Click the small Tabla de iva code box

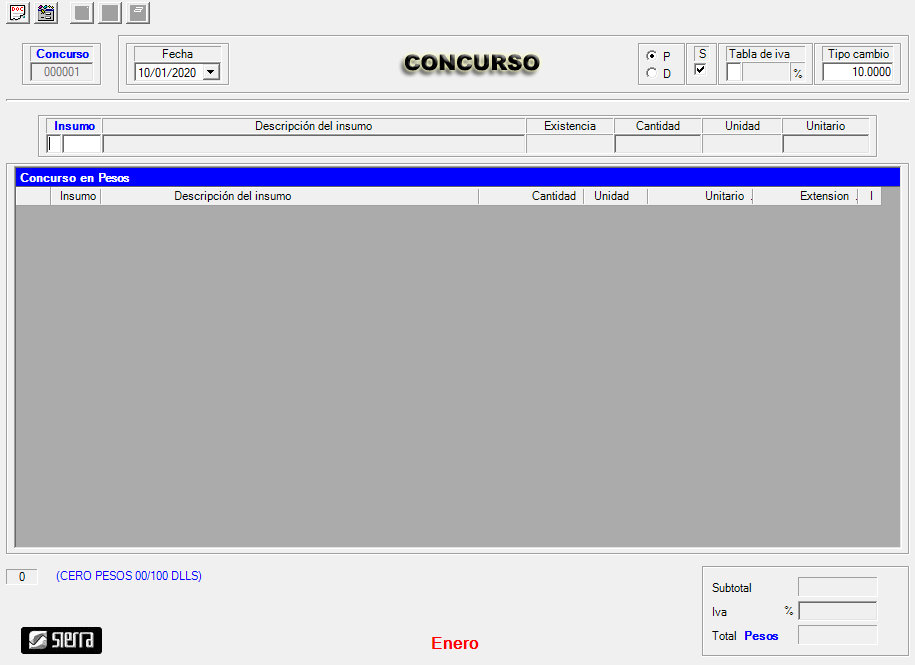click(733, 72)
